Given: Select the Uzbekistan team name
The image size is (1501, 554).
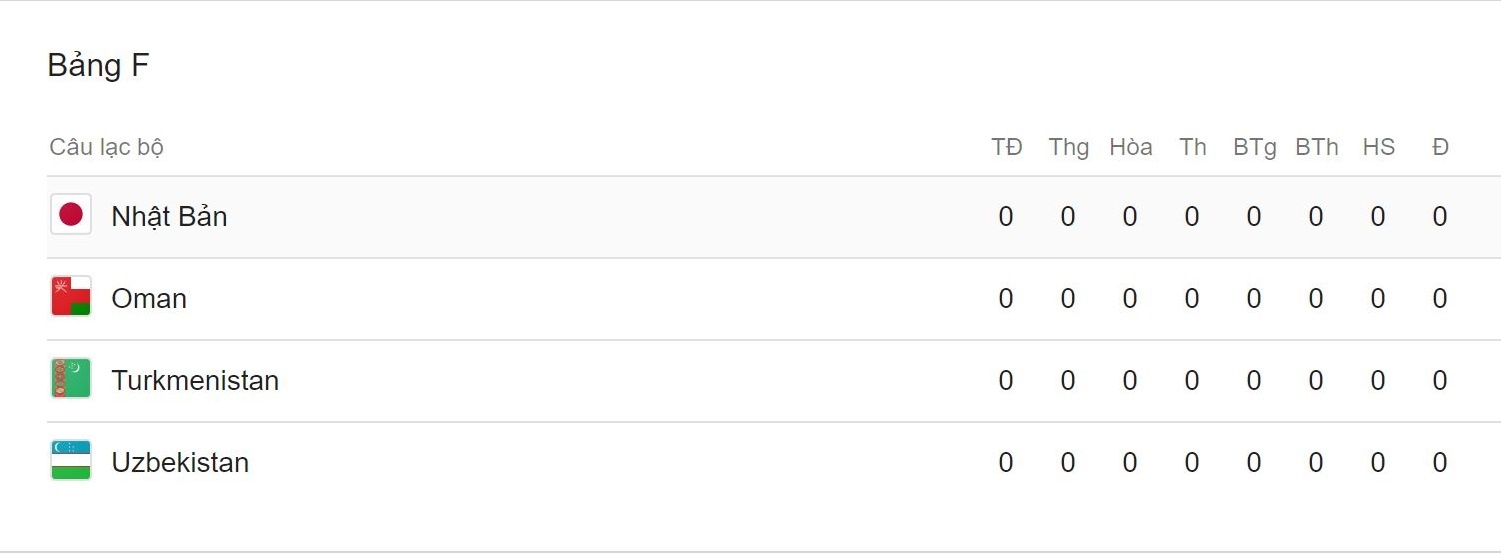Looking at the screenshot, I should click(180, 463).
